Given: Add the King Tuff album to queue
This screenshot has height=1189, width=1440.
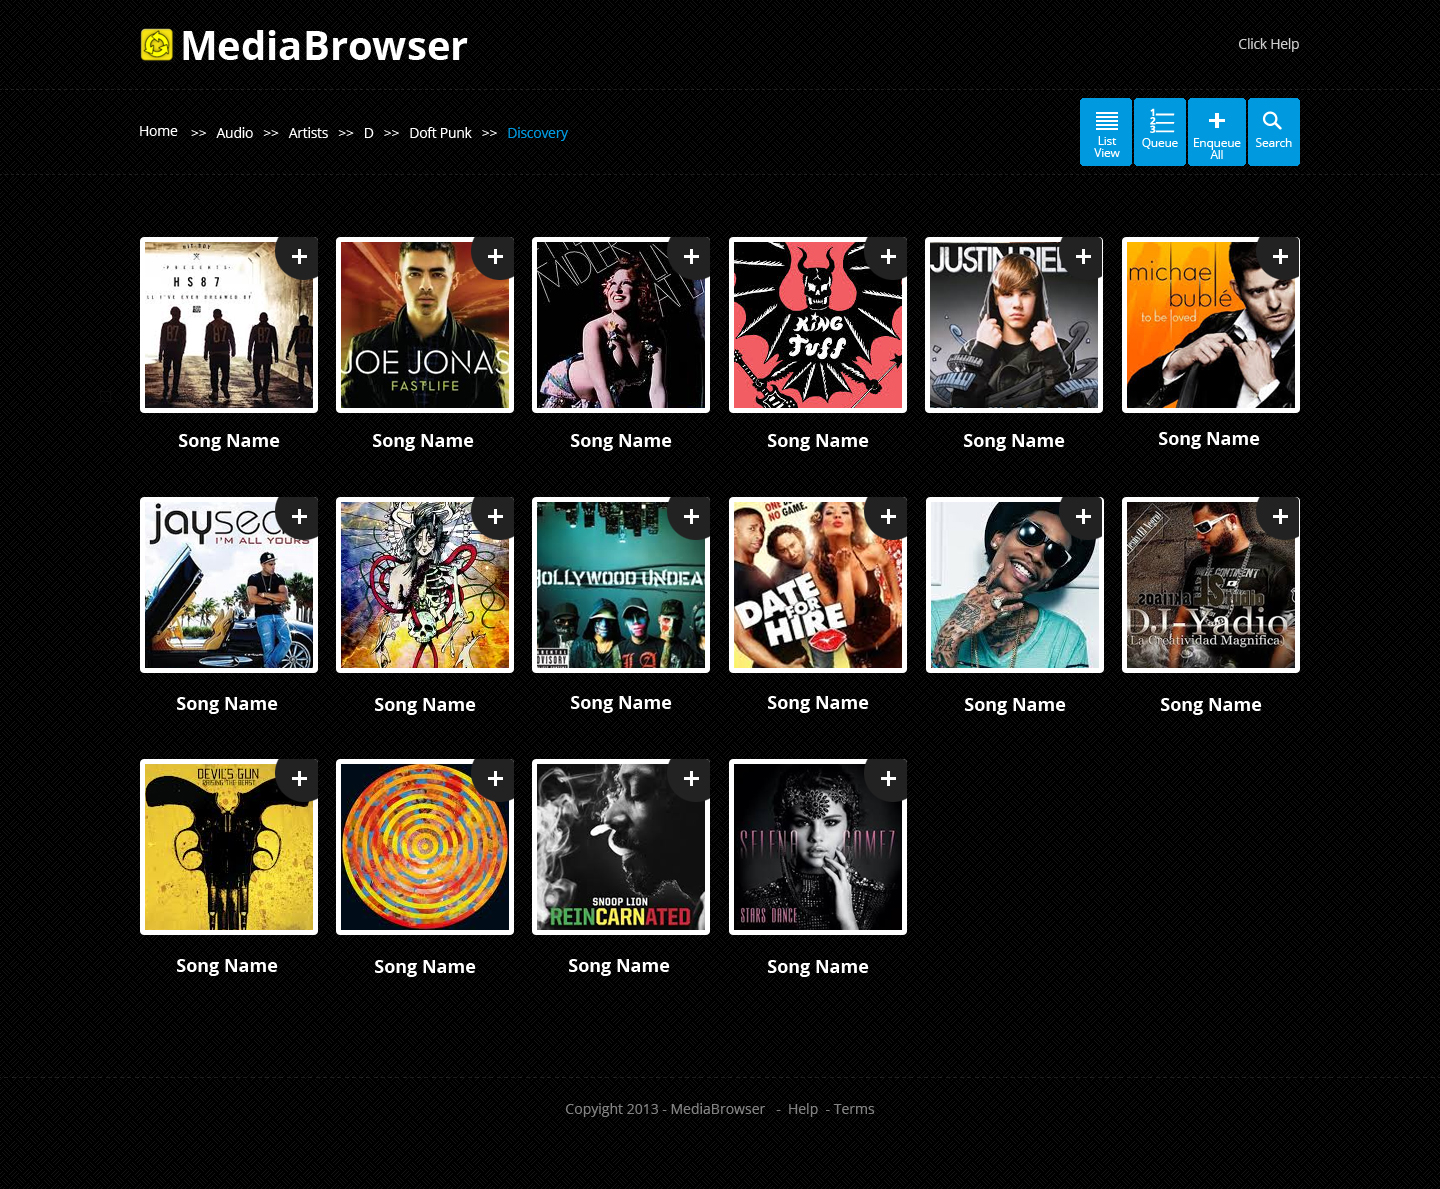Looking at the screenshot, I should 888,257.
